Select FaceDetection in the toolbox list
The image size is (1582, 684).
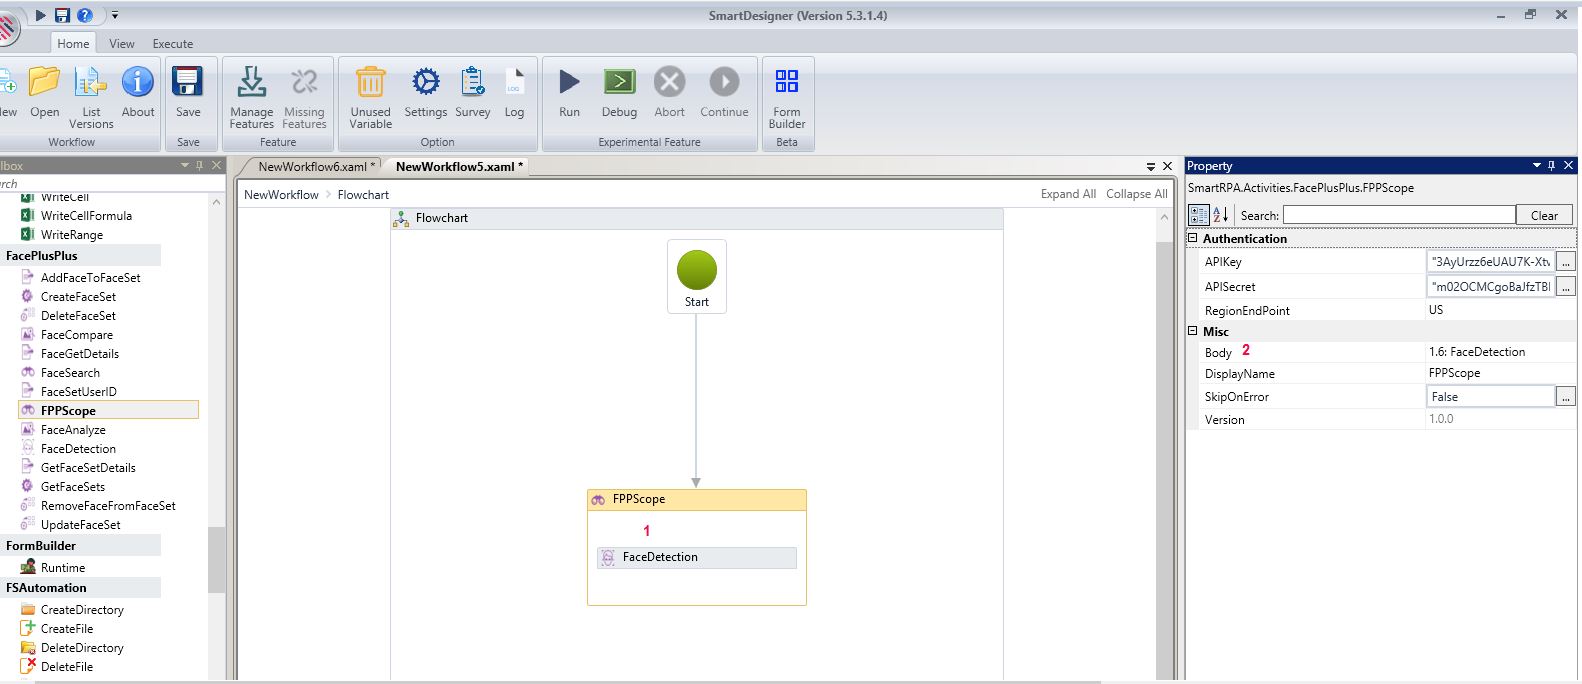pyautogui.click(x=78, y=449)
